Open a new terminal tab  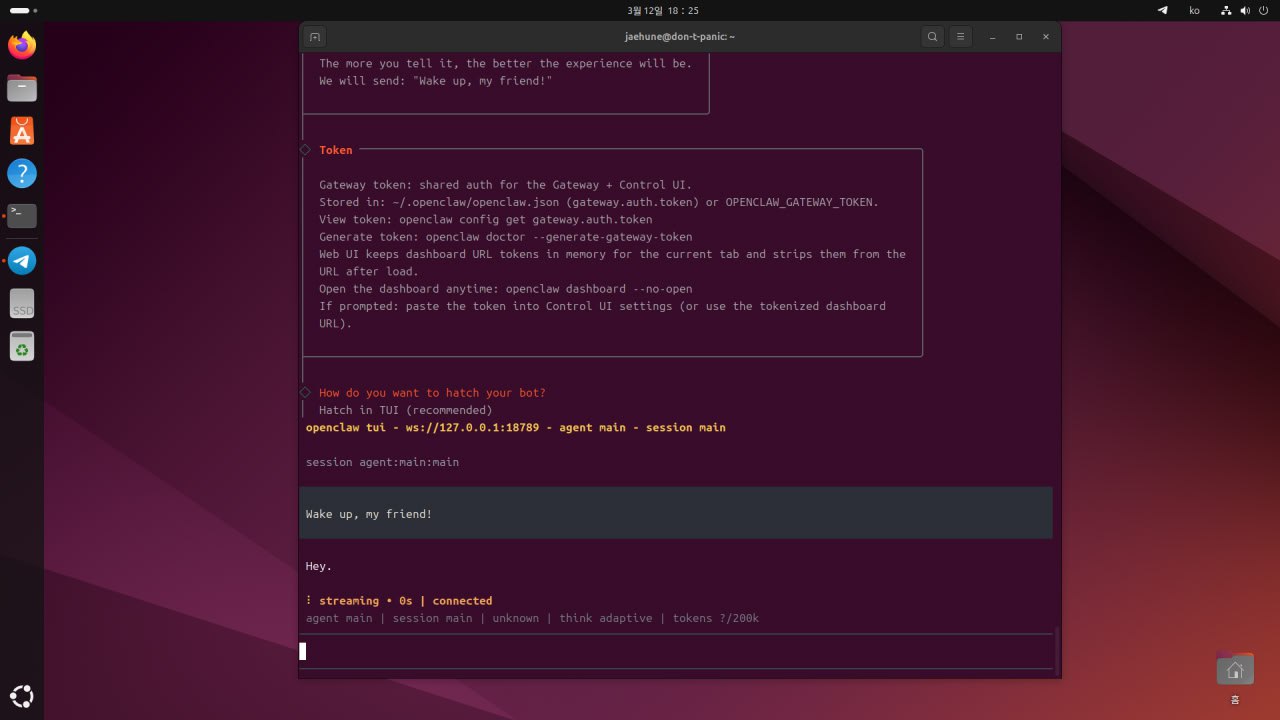314,36
